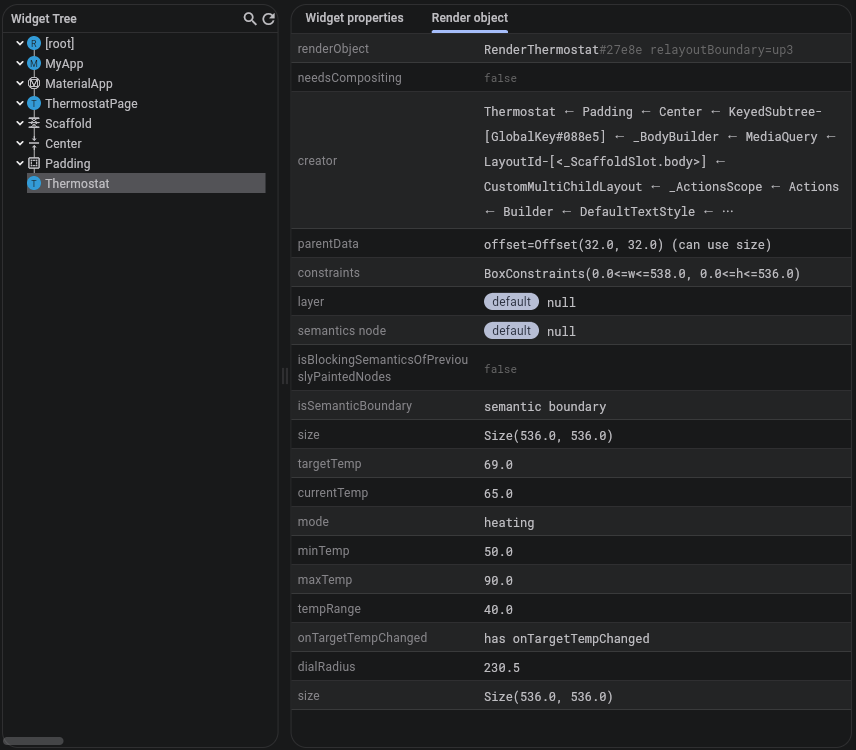Viewport: 856px width, 750px height.
Task: Select MaterialApp label in the tree
Action: click(x=79, y=84)
